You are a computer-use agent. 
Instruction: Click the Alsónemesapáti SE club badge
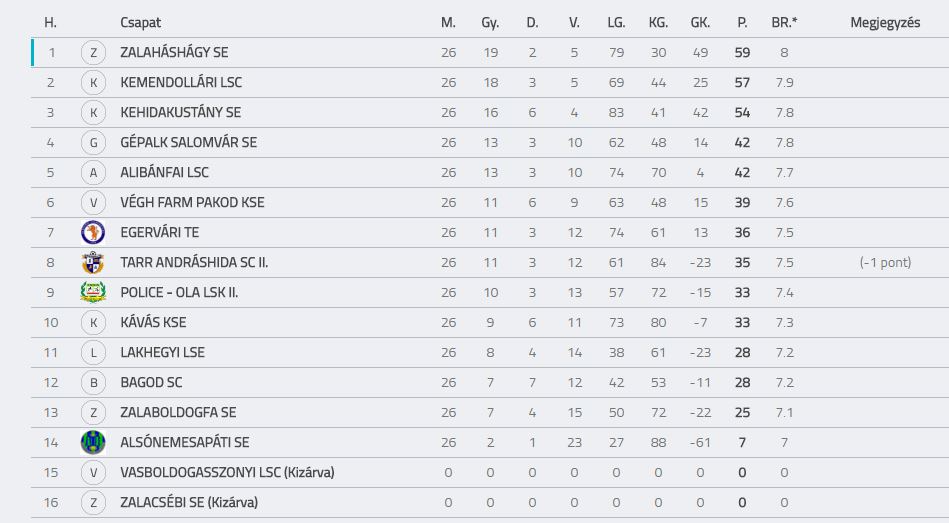[93, 442]
